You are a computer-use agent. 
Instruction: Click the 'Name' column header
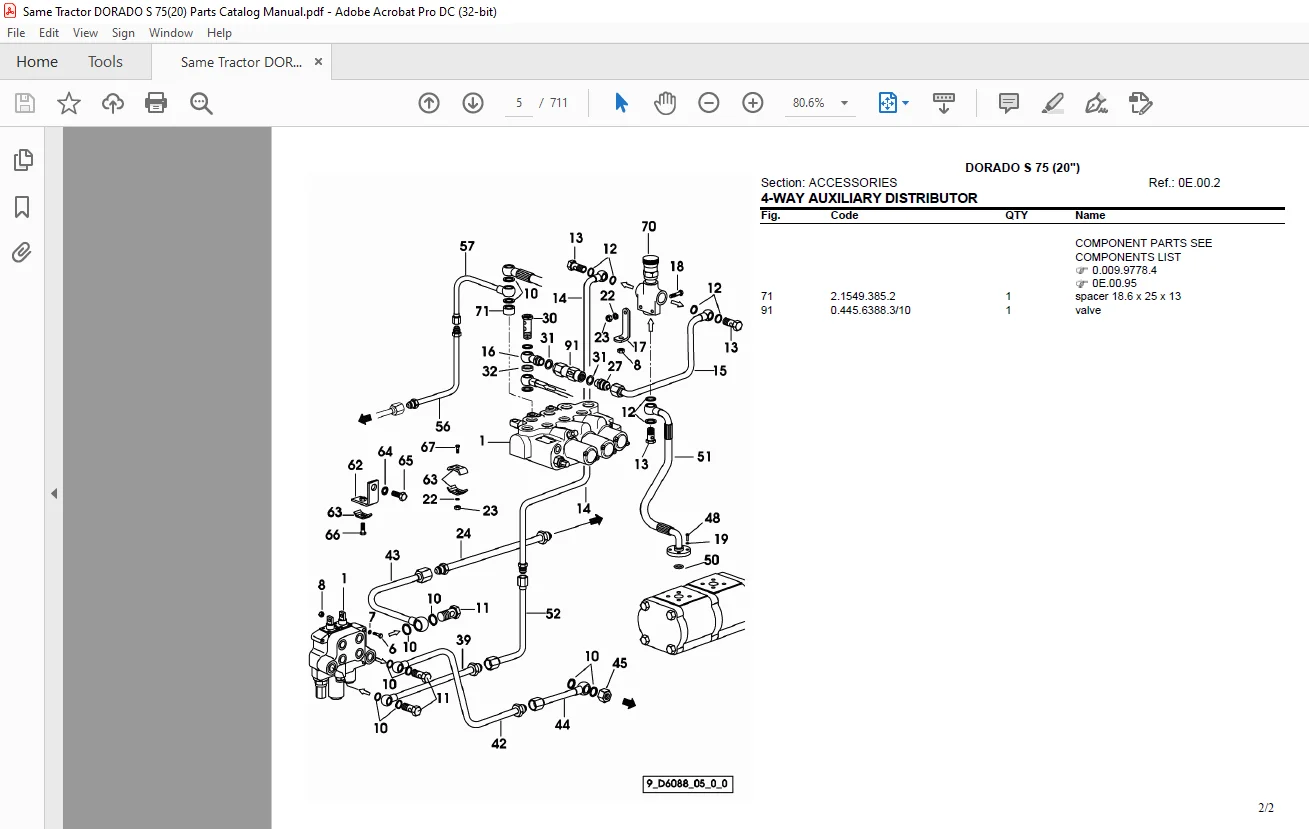pyautogui.click(x=1090, y=215)
